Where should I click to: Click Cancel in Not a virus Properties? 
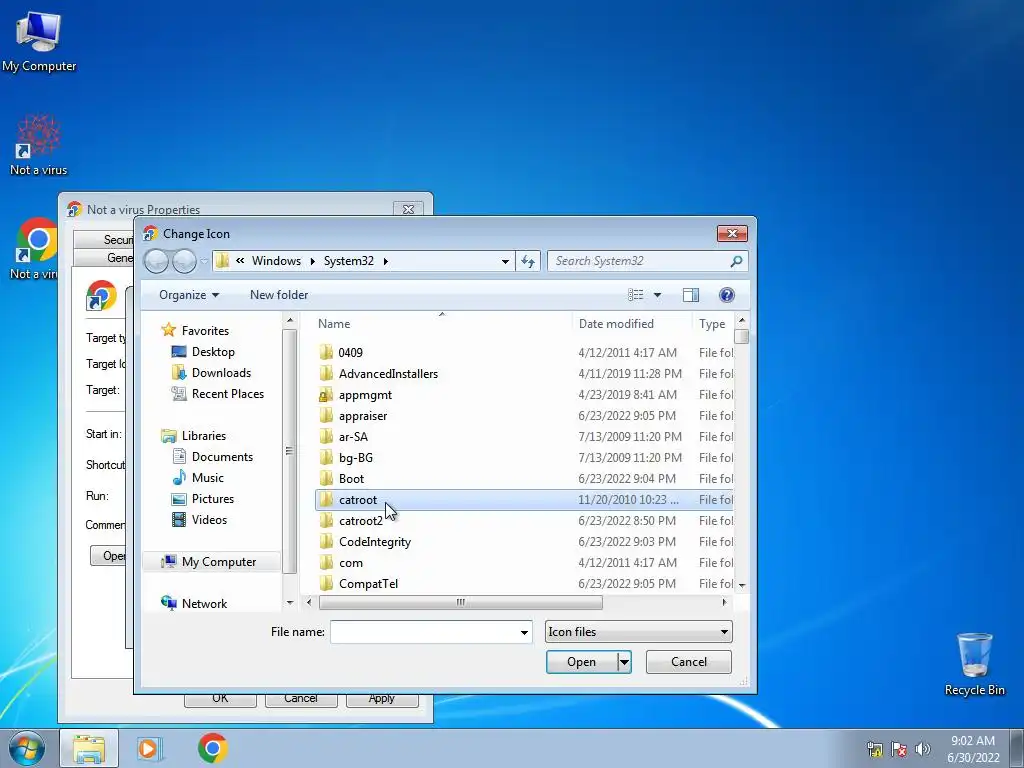pyautogui.click(x=301, y=699)
